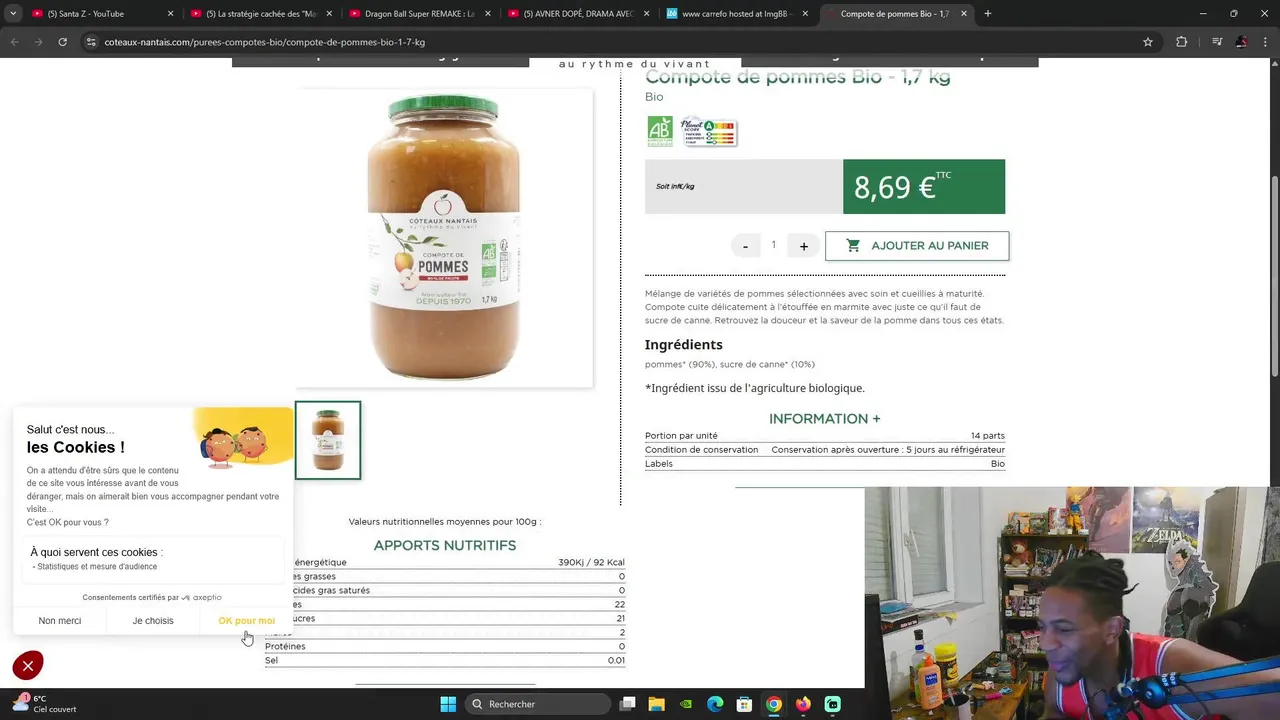Reload the current page

[x=62, y=42]
